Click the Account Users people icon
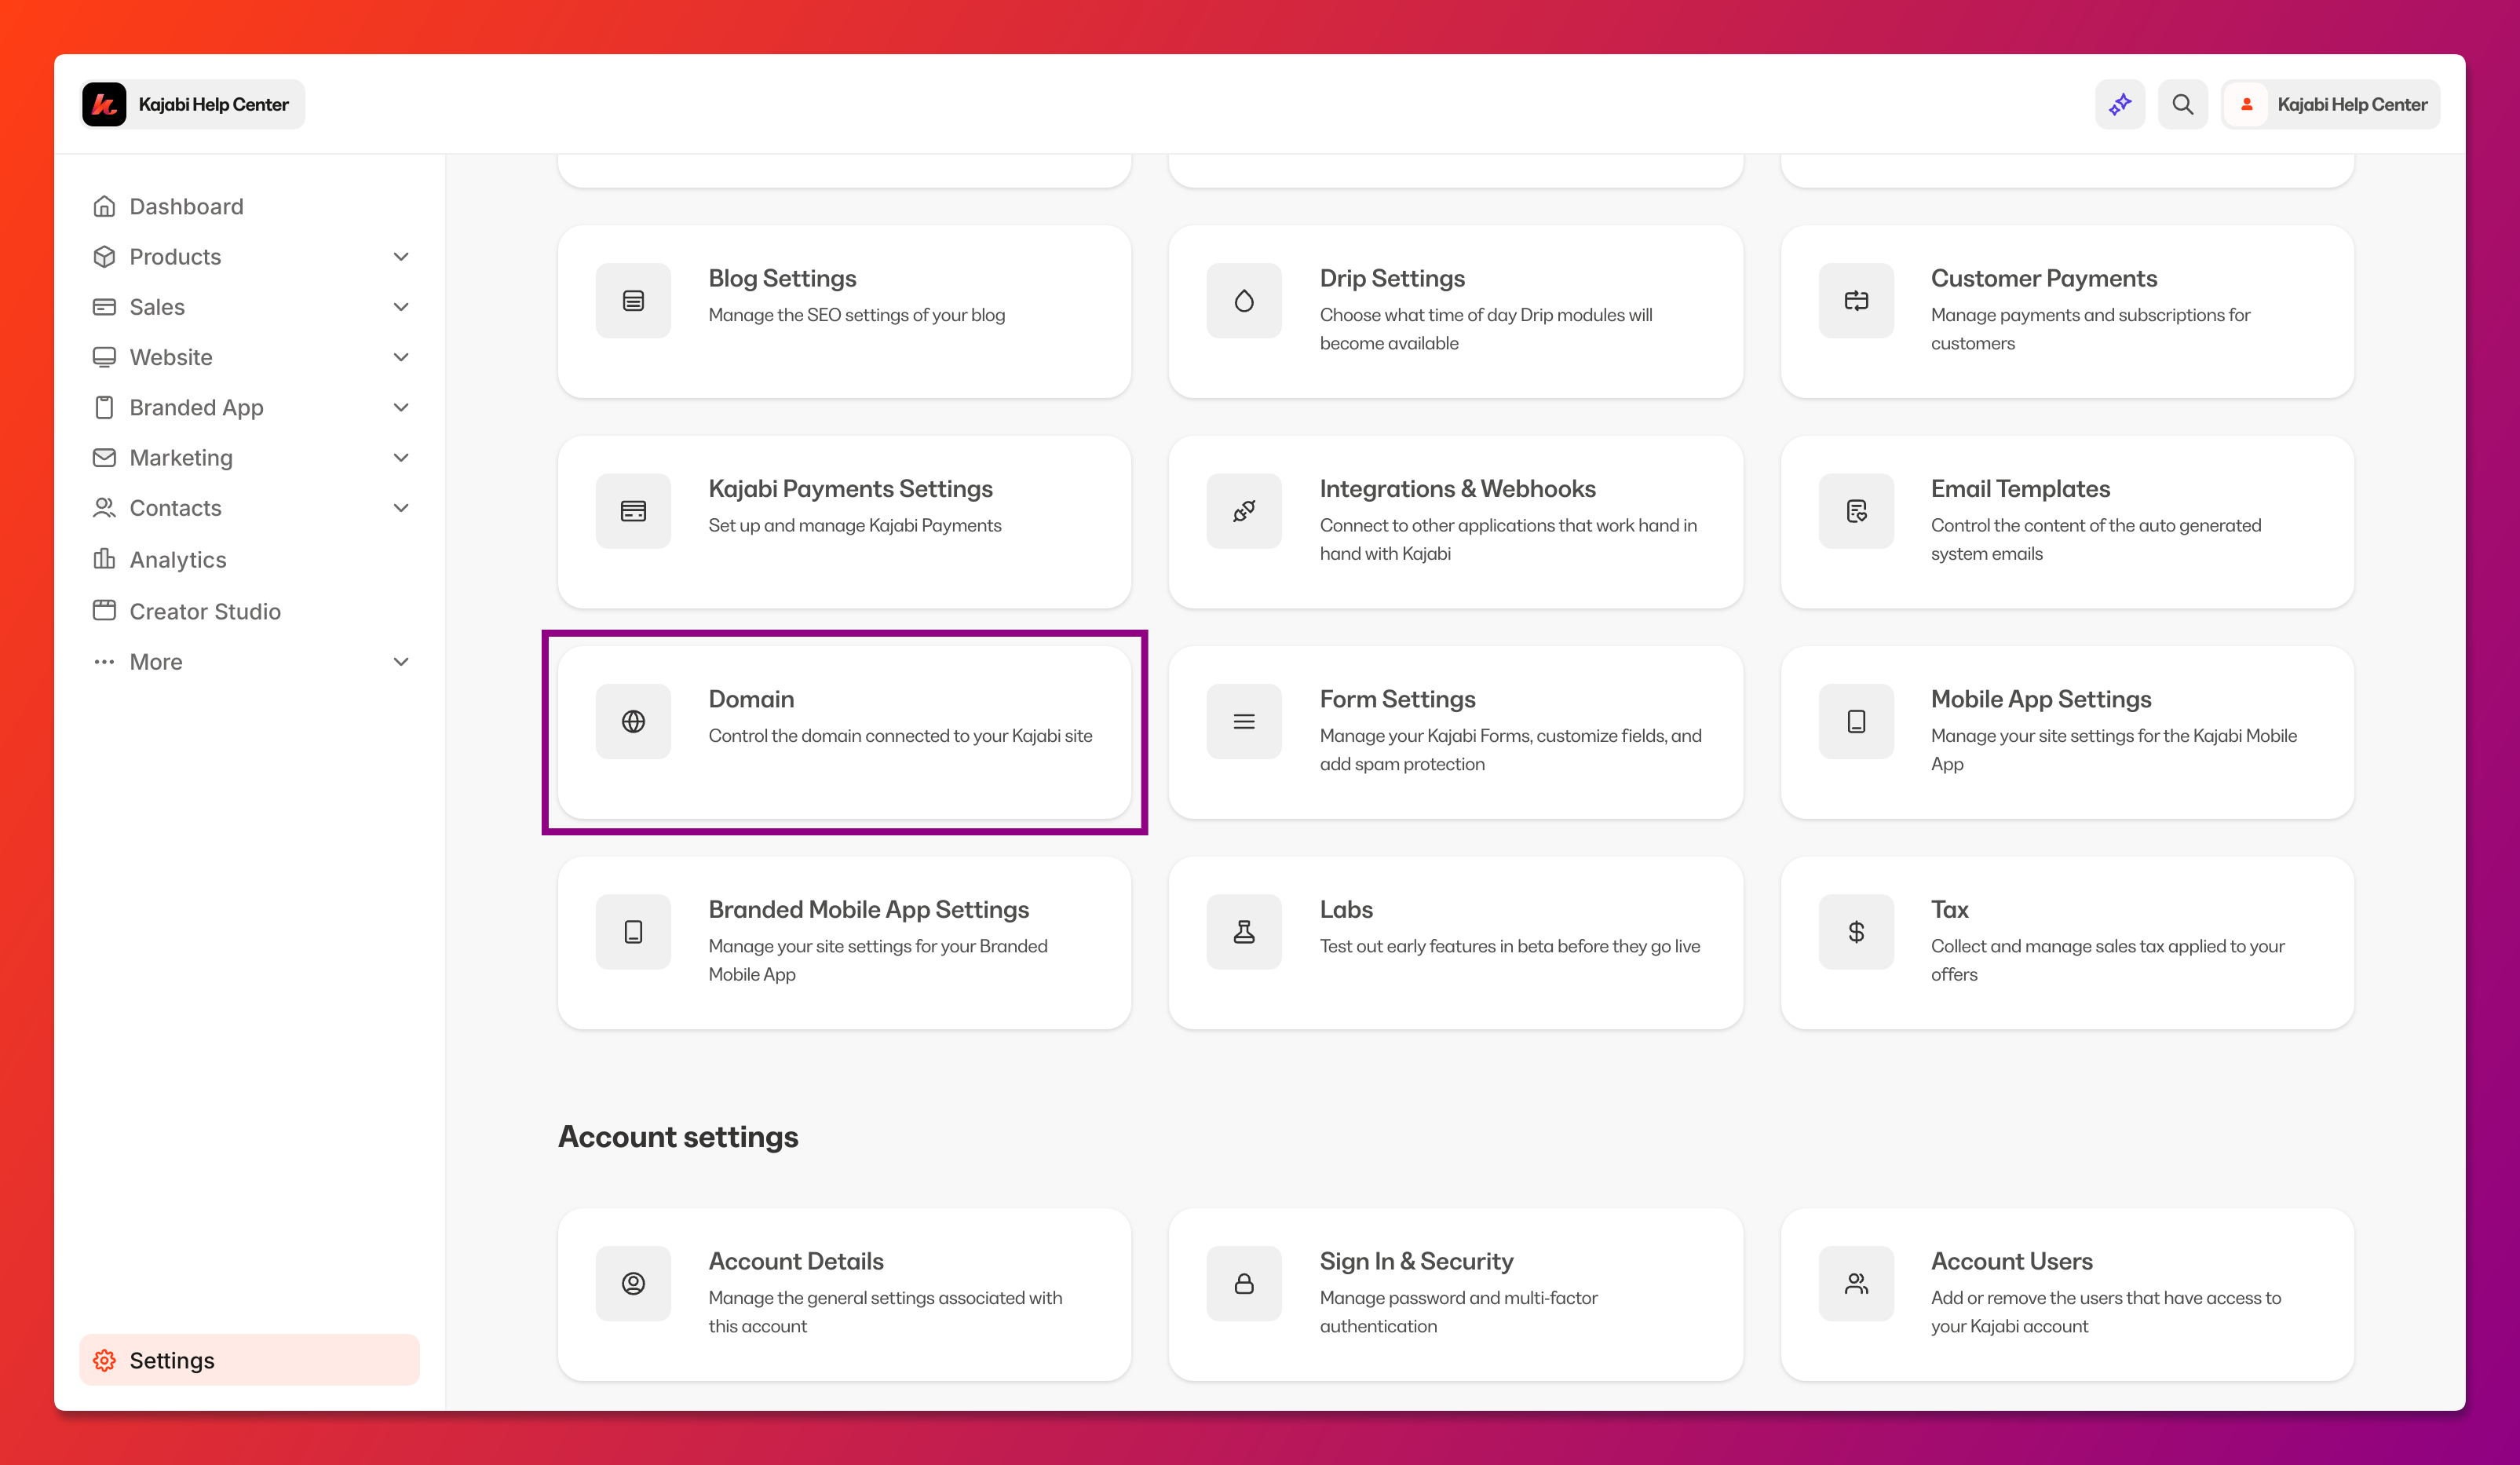The height and width of the screenshot is (1465, 2520). pyautogui.click(x=1856, y=1284)
